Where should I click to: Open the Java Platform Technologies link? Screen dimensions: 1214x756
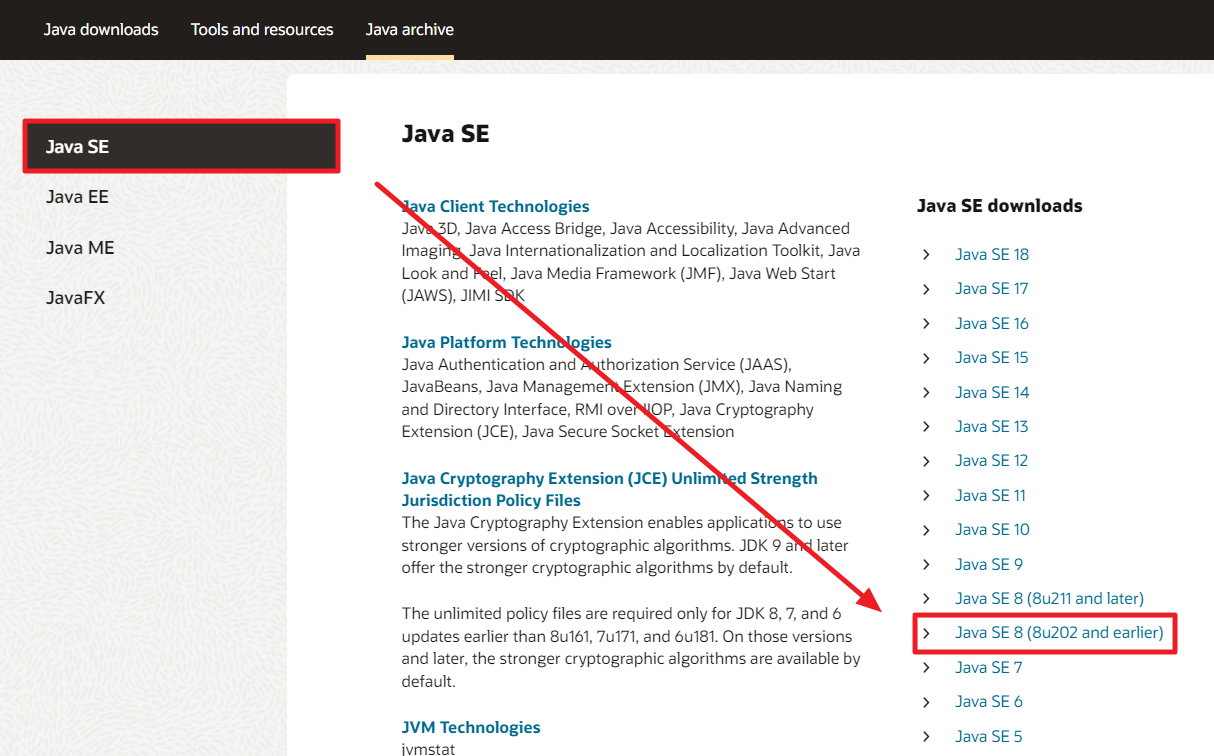(x=506, y=341)
